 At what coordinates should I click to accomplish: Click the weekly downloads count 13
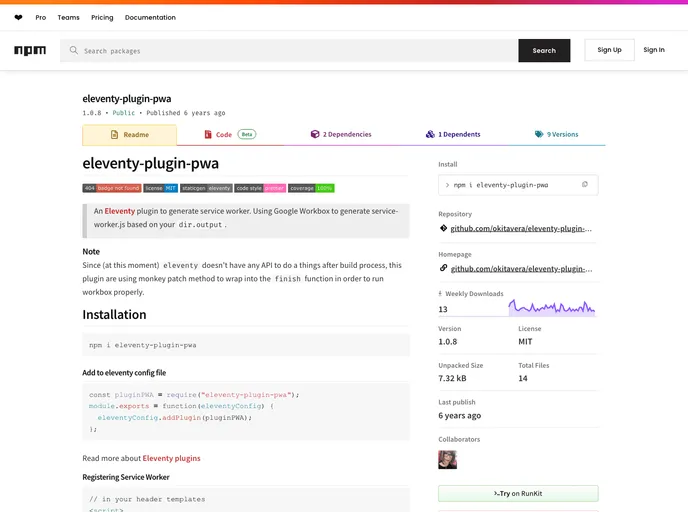443,309
